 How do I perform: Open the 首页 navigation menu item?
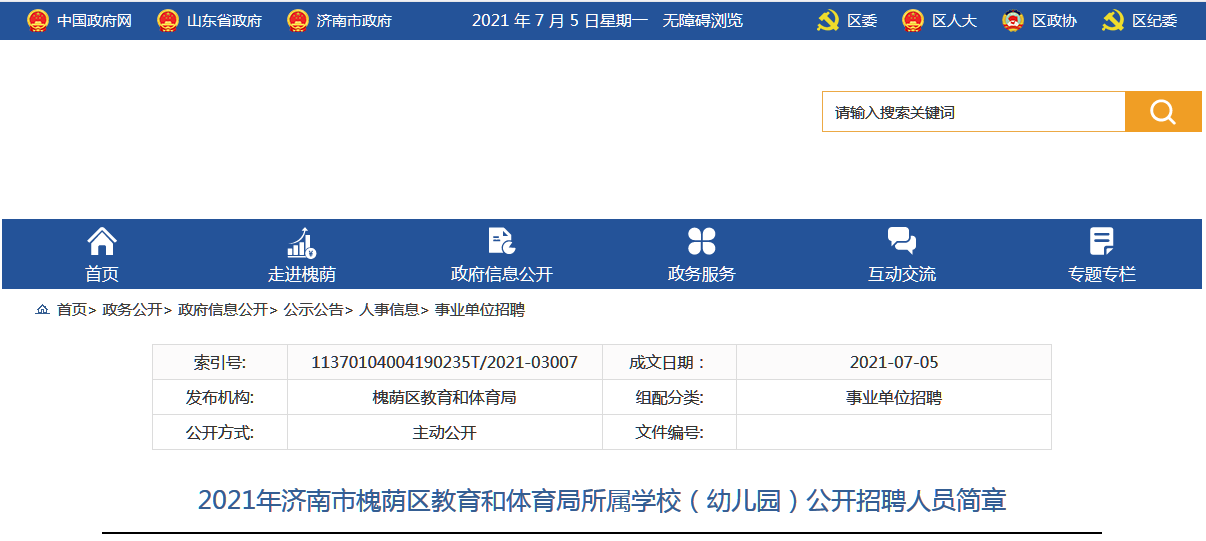(102, 274)
